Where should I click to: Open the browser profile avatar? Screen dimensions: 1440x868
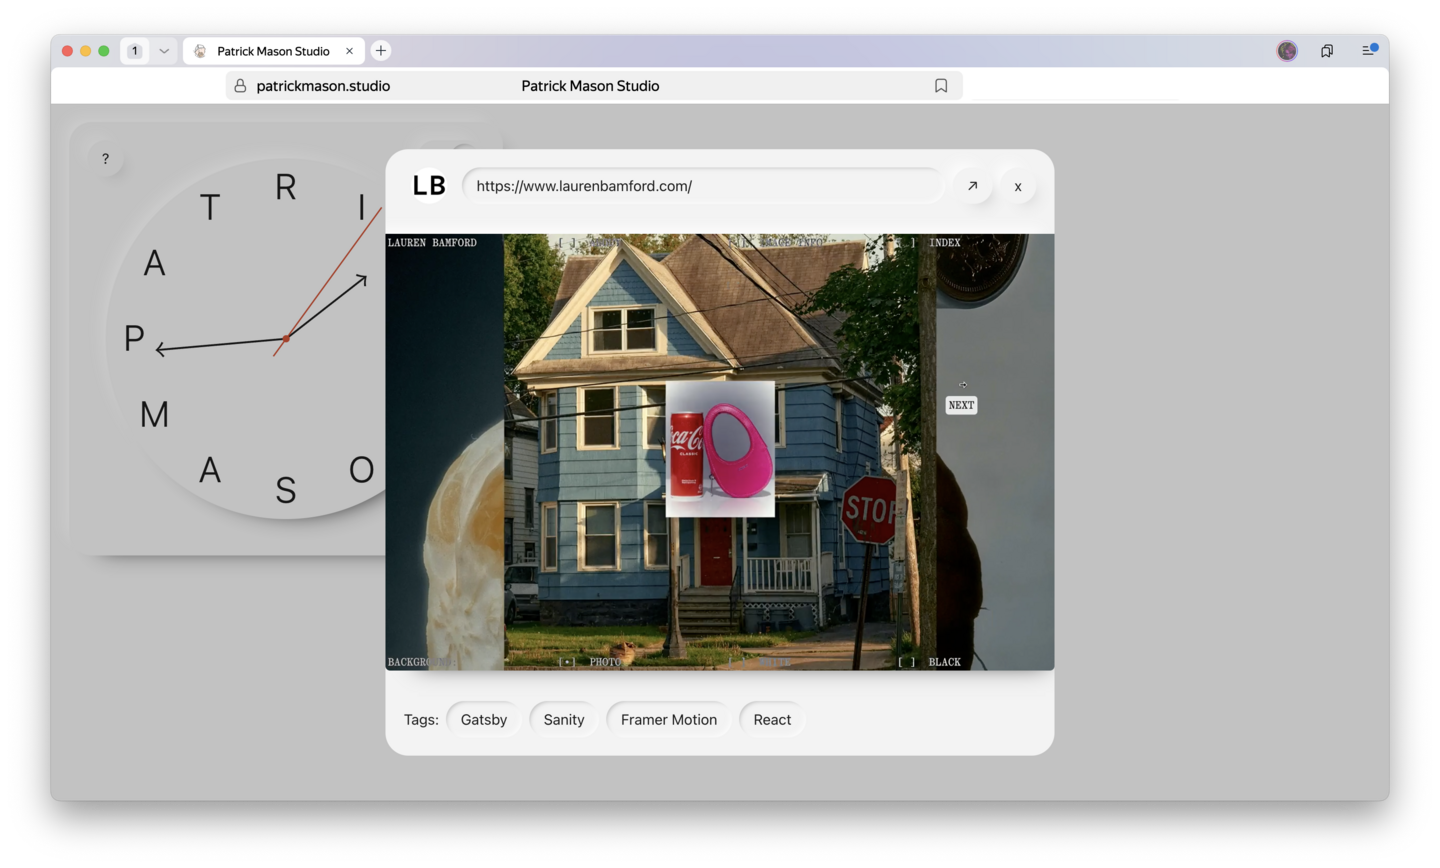point(1287,51)
